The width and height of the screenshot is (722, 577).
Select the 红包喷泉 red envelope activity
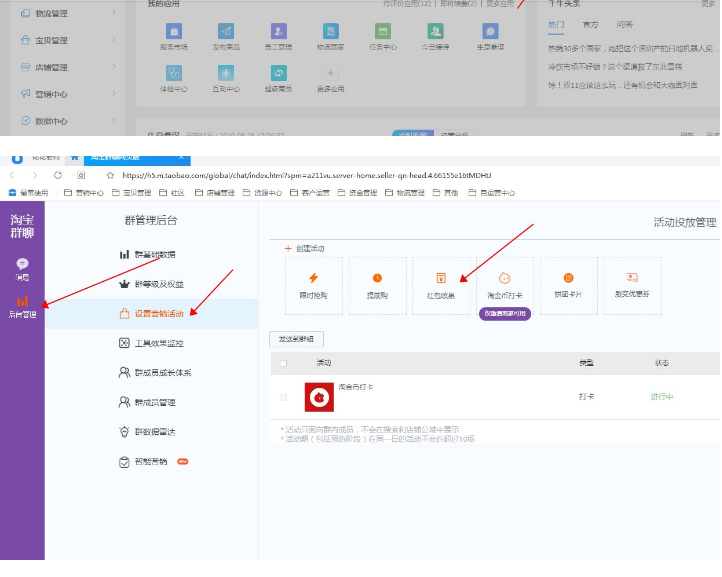(441, 285)
